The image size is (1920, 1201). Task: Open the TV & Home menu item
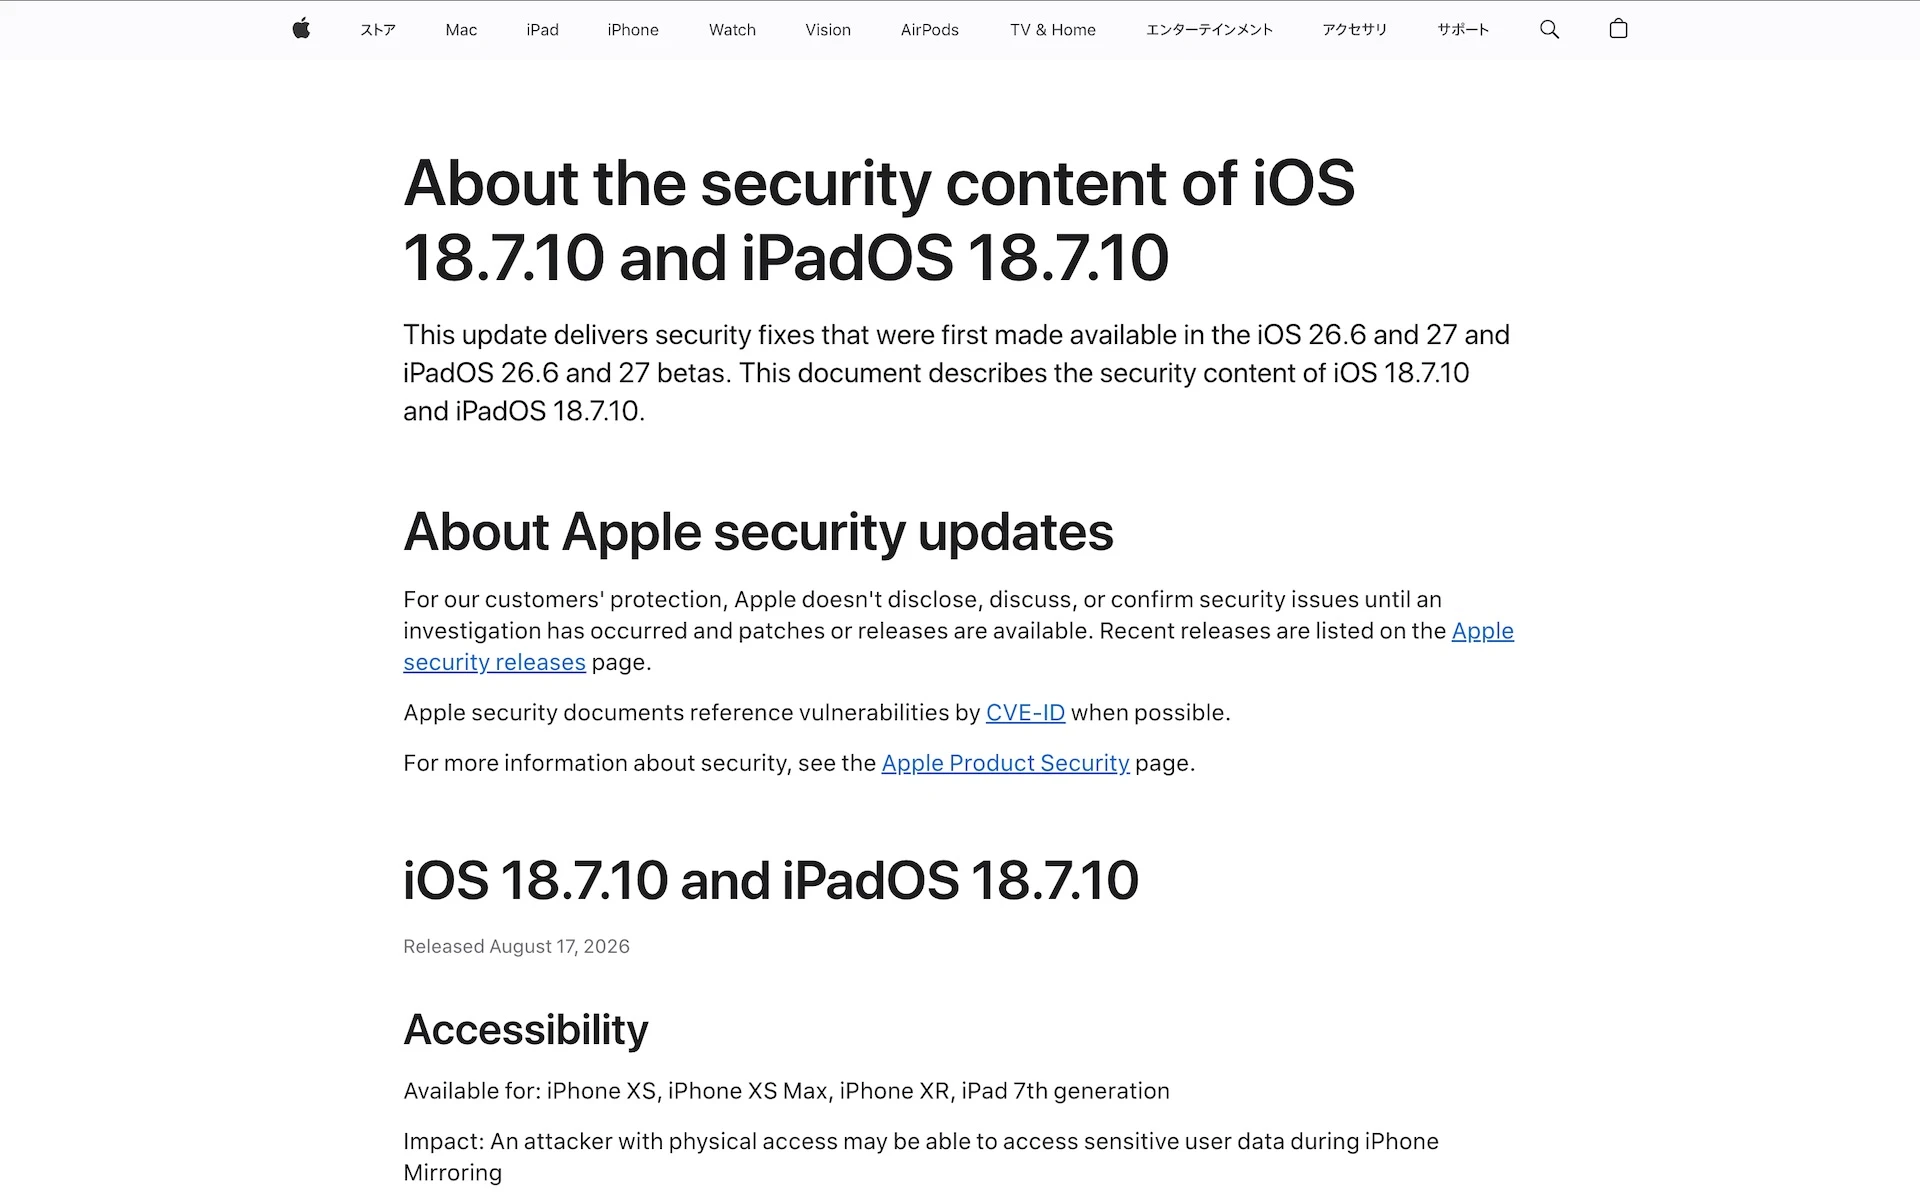click(x=1053, y=30)
